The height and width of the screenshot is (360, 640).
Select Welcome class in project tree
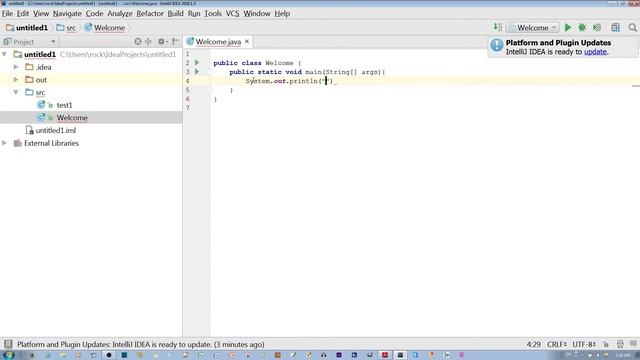72,118
